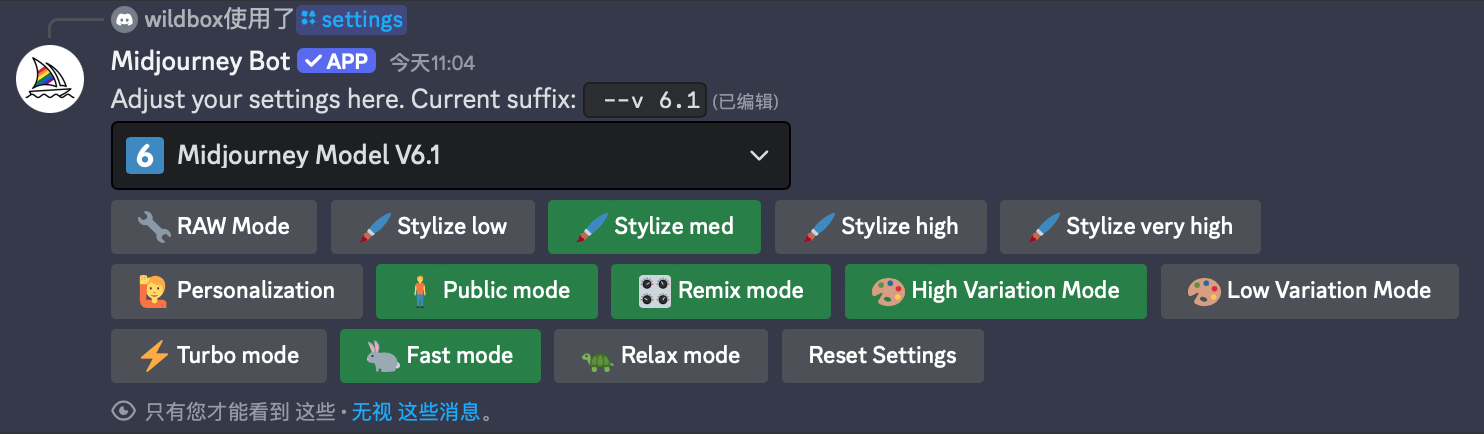Toggle Remix mode
The height and width of the screenshot is (434, 1484).
pos(721,291)
